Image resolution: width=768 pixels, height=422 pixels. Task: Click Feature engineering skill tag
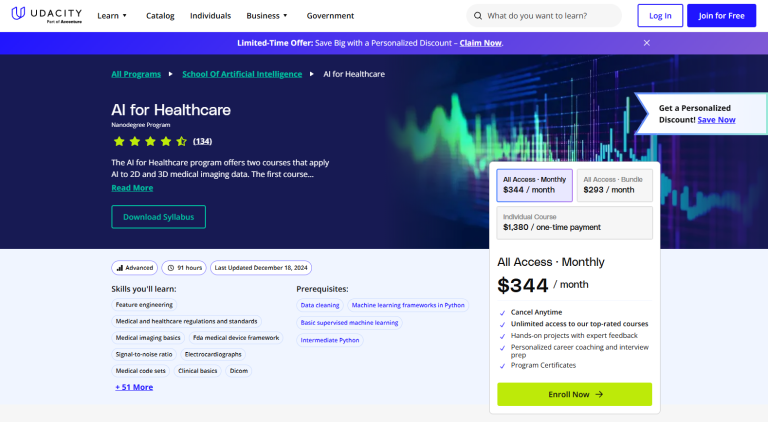144,305
